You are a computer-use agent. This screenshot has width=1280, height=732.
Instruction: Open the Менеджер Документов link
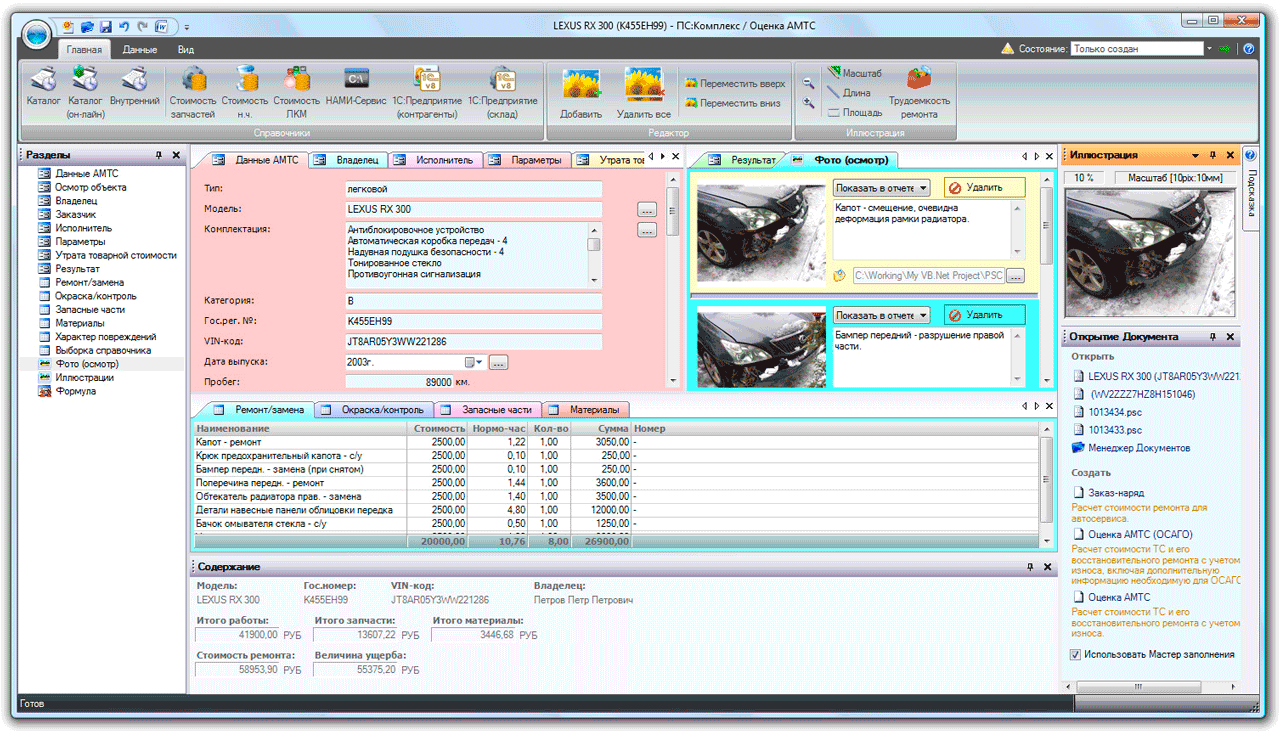click(1138, 448)
